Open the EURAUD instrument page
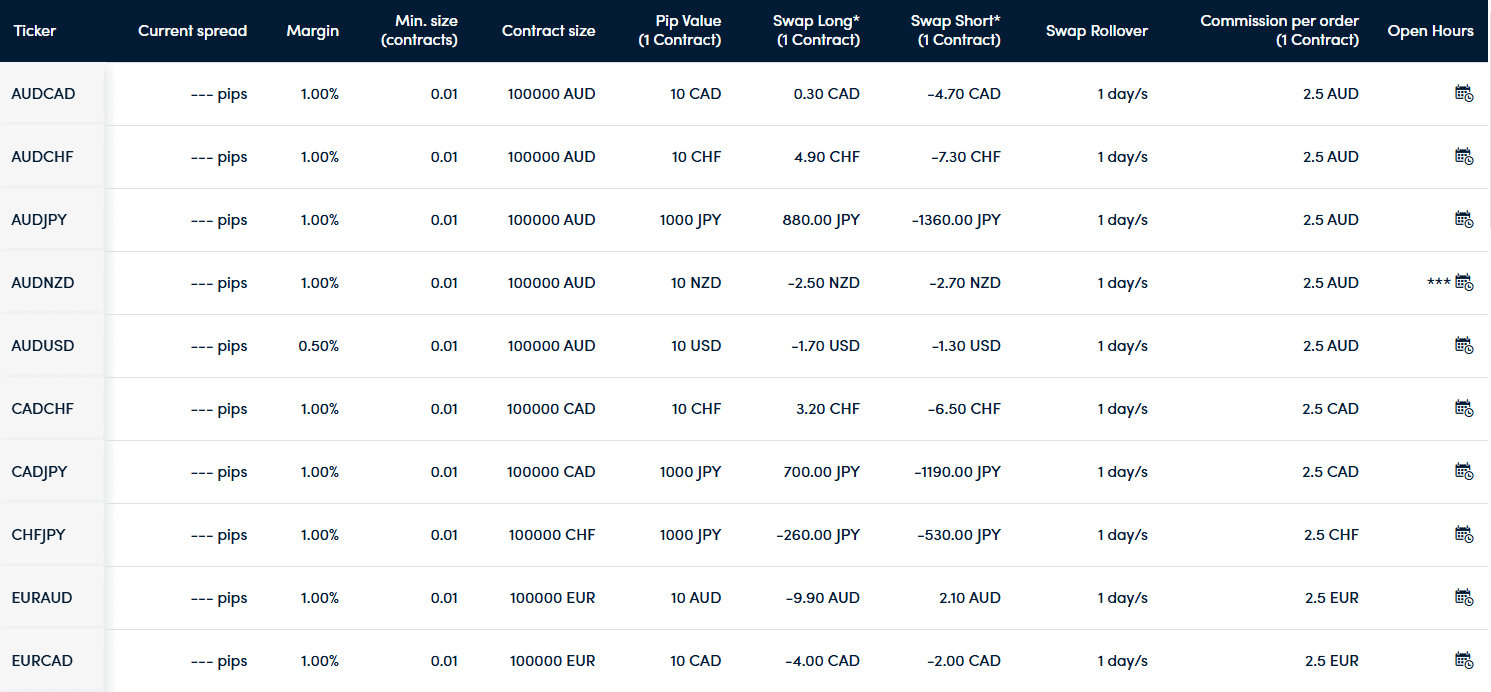Screen dimensions: 1491x692 pos(41,597)
